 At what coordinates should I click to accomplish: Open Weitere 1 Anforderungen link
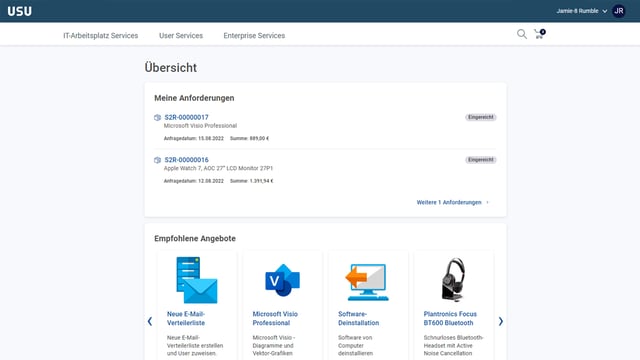(453, 202)
